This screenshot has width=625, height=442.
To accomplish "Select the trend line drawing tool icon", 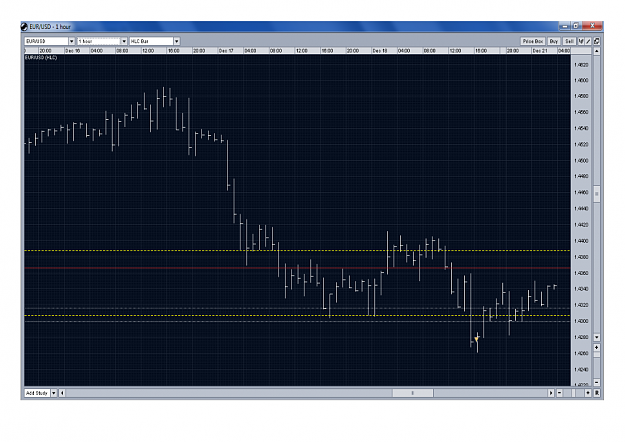I will (x=588, y=41).
